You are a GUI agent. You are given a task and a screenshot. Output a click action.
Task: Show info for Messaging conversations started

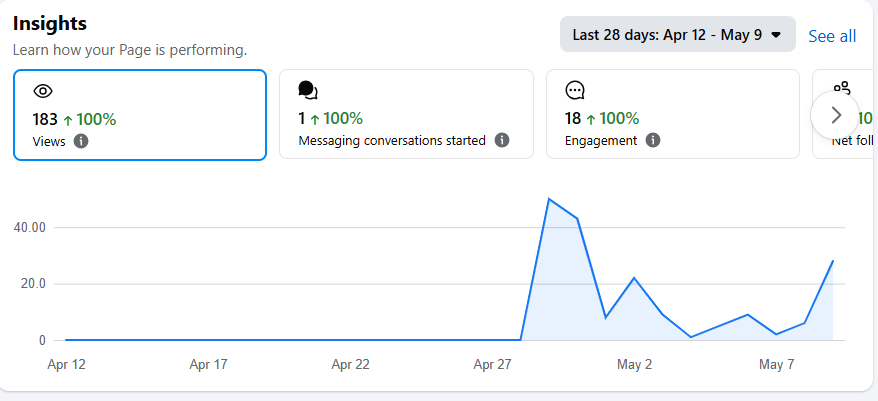coord(502,140)
